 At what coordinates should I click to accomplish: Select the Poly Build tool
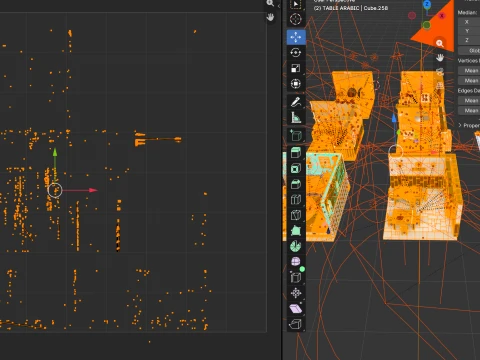click(x=296, y=231)
